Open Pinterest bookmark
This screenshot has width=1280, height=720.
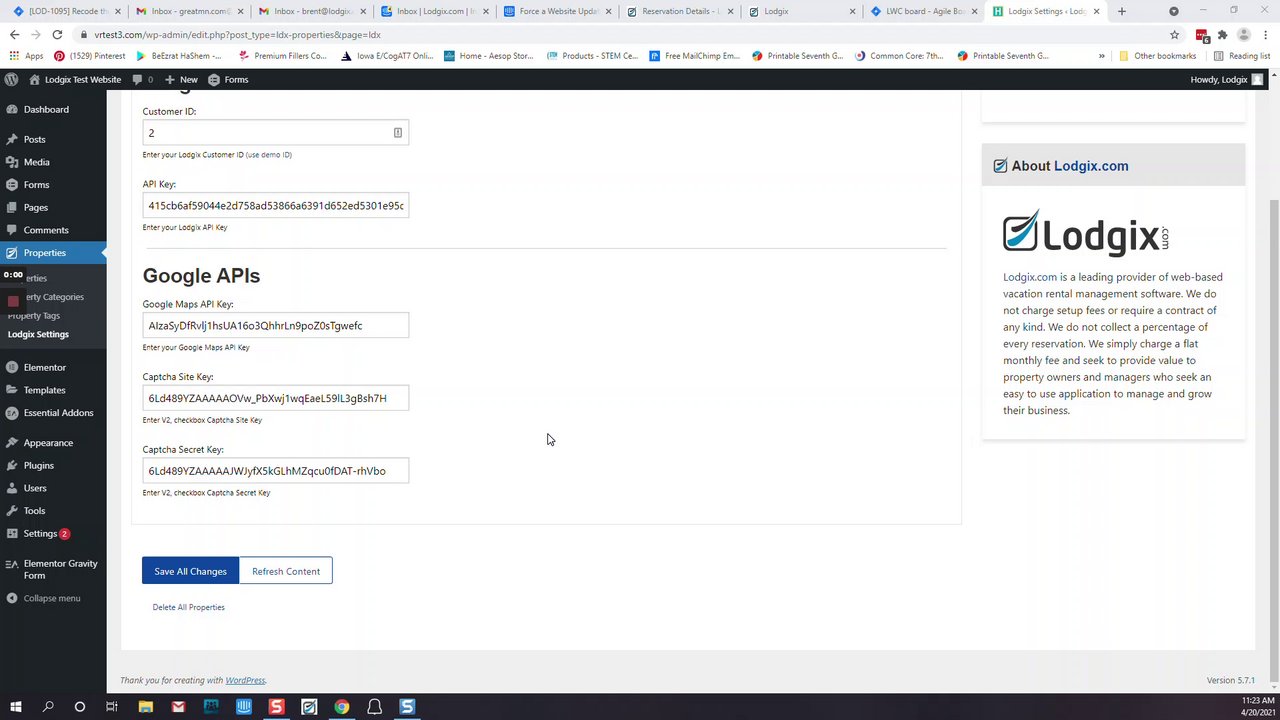pos(88,56)
